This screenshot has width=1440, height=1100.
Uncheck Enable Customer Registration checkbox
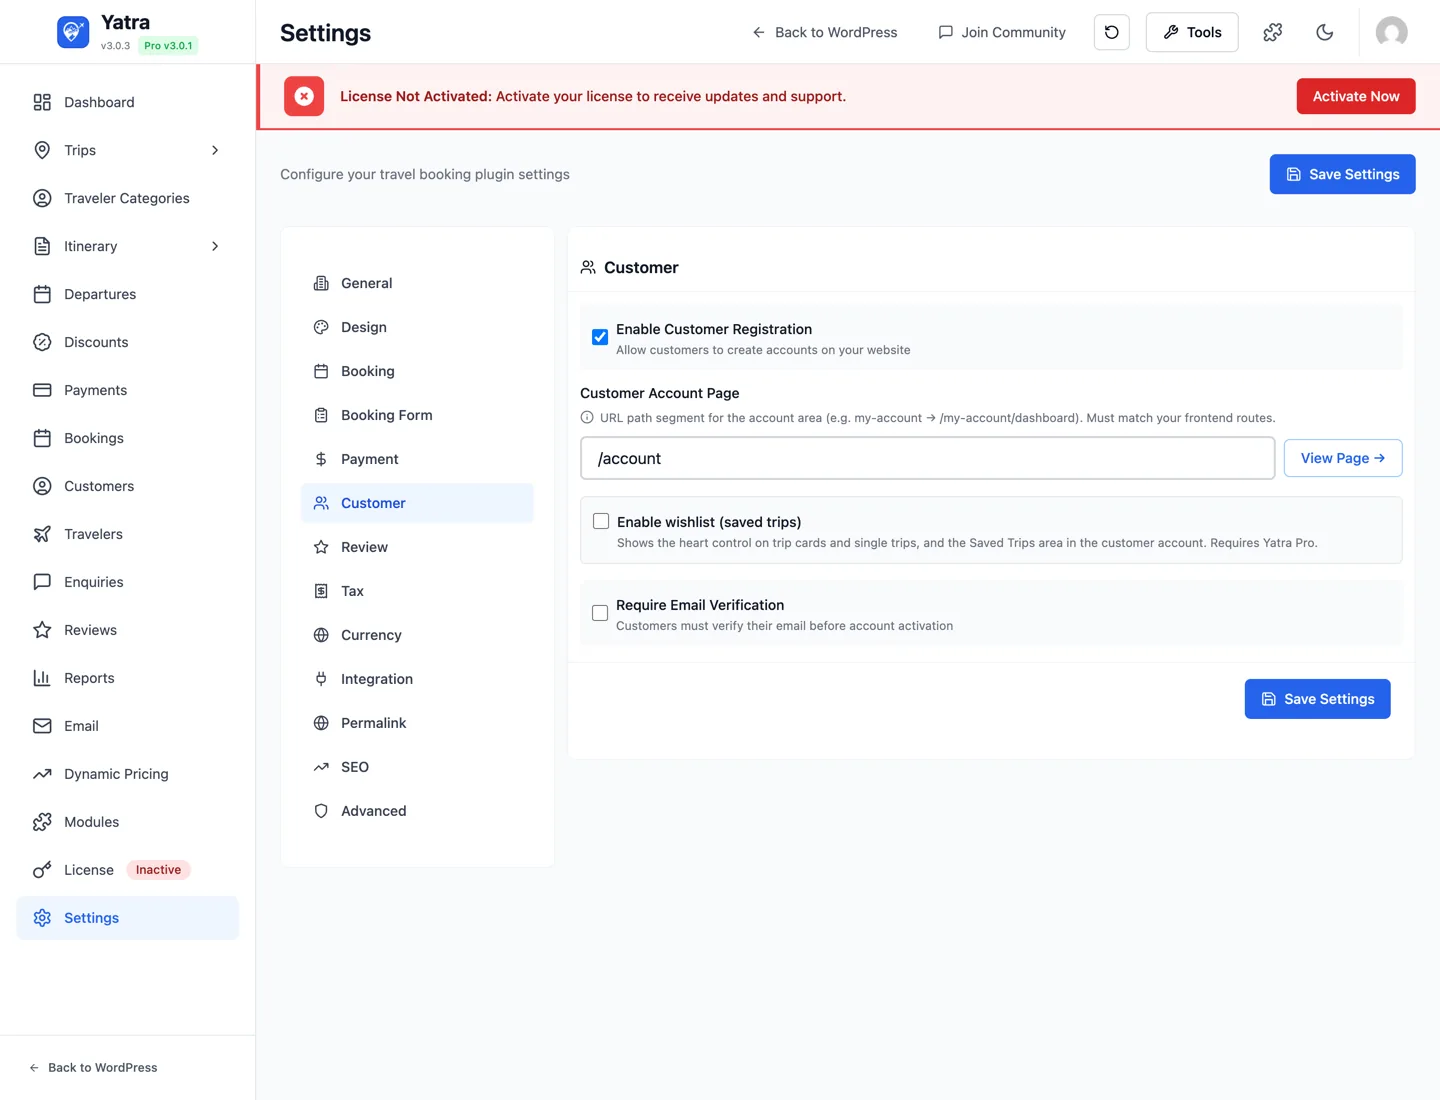click(x=600, y=337)
